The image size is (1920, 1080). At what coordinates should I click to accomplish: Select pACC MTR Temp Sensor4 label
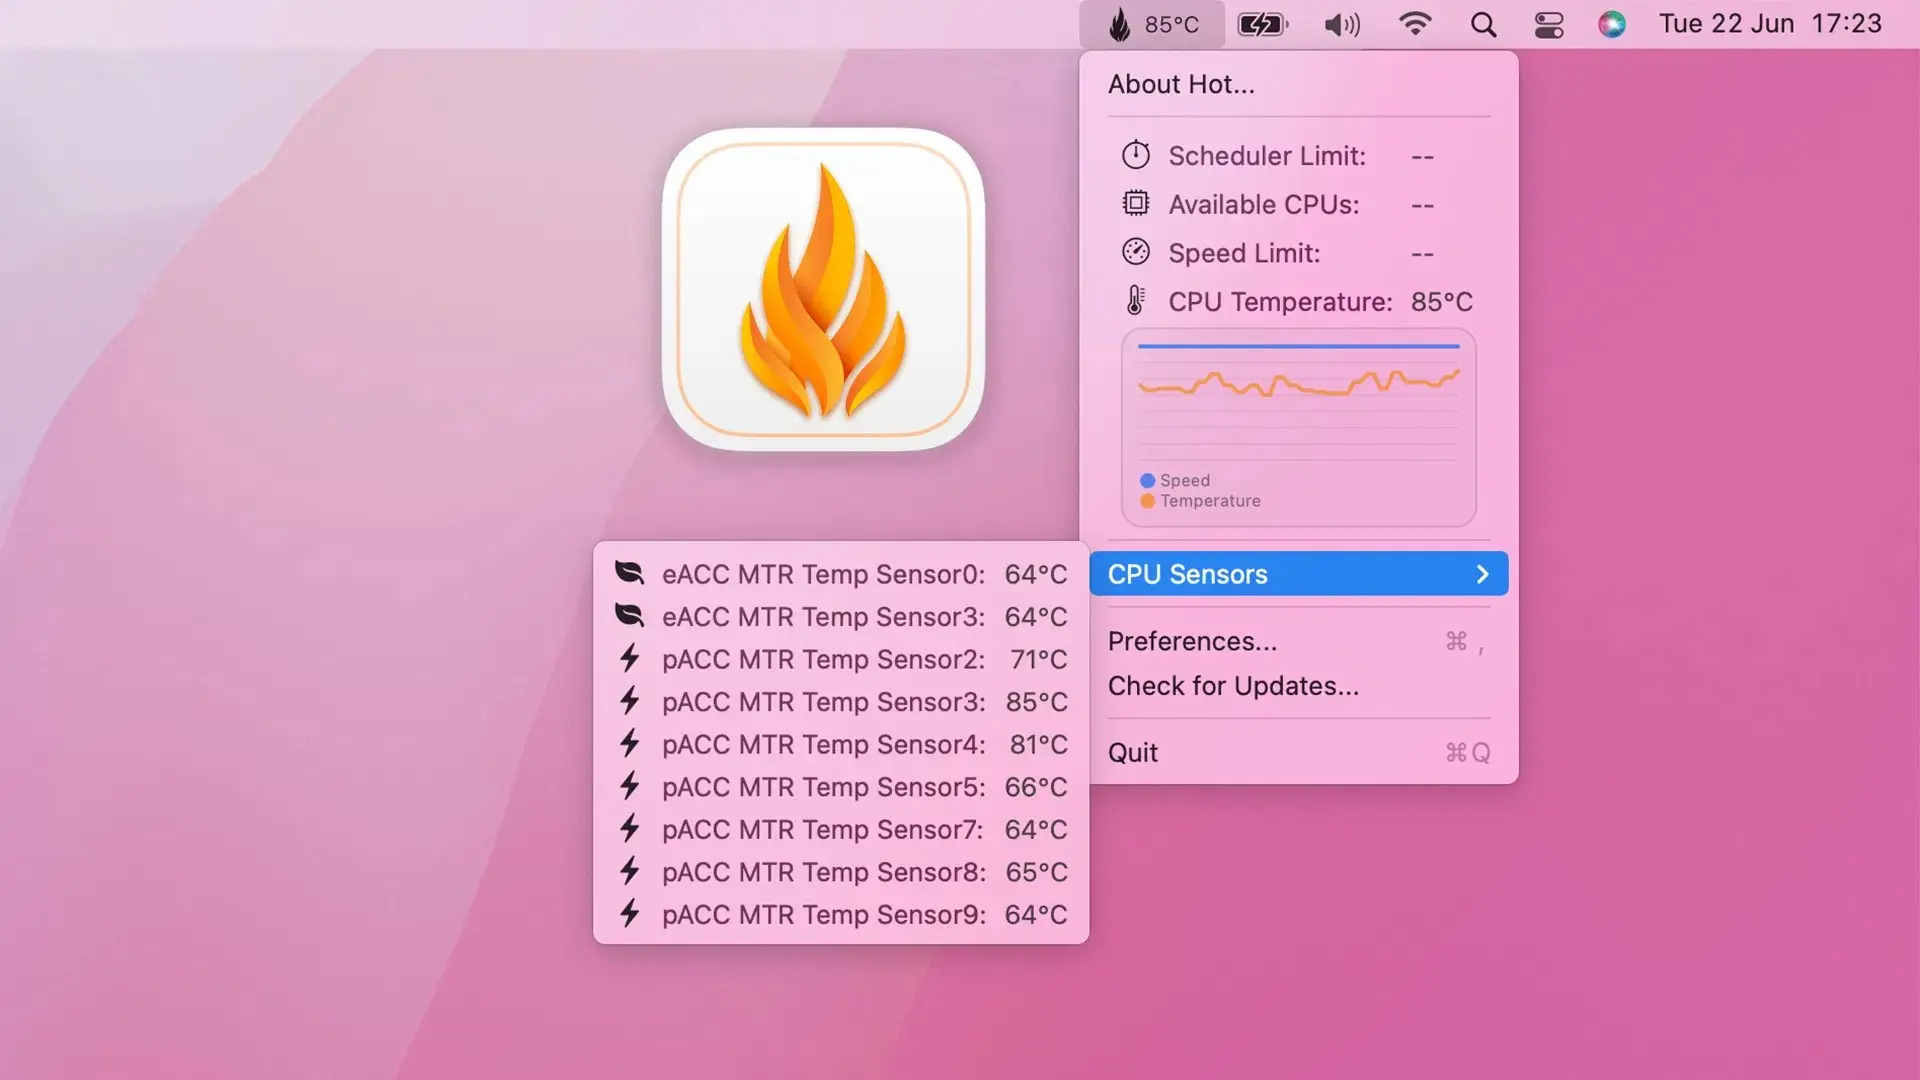823,745
